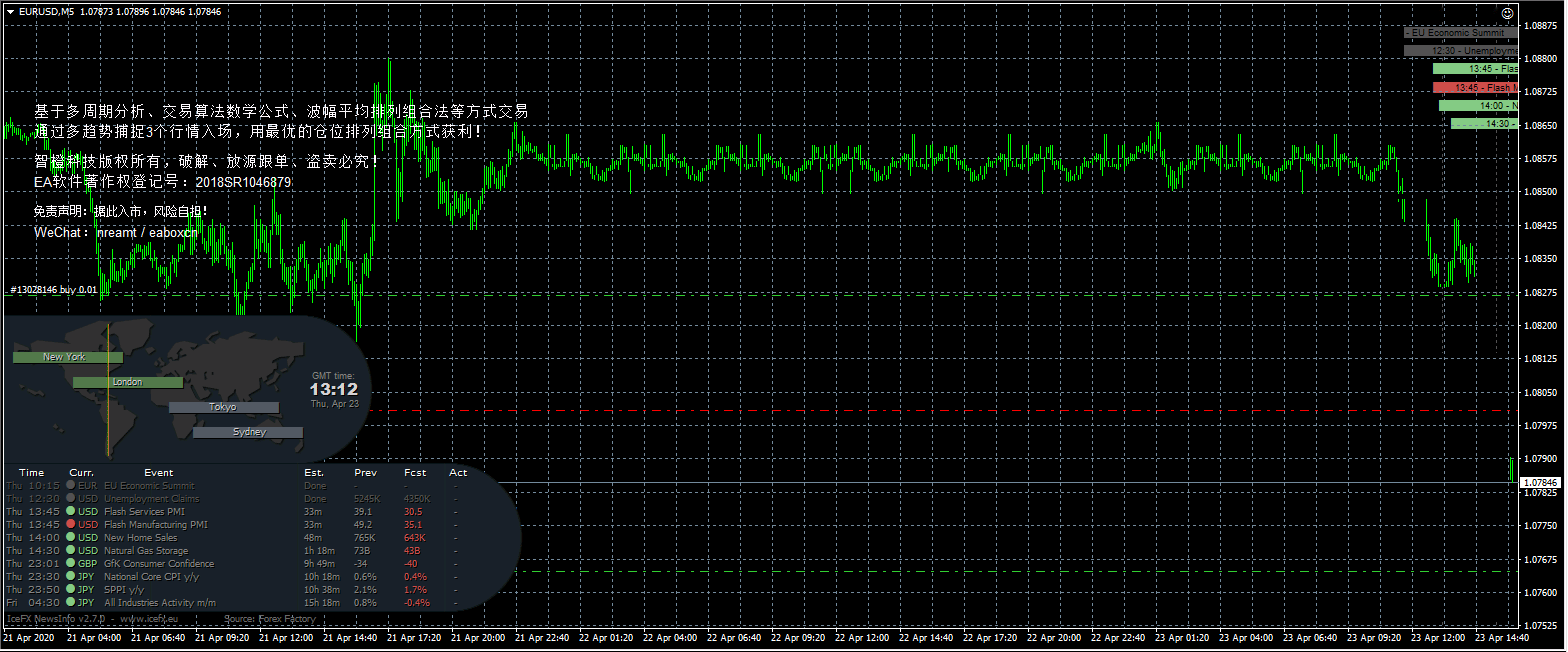
Task: Click the green dot beside National Core CPI
Action: pyautogui.click(x=70, y=576)
